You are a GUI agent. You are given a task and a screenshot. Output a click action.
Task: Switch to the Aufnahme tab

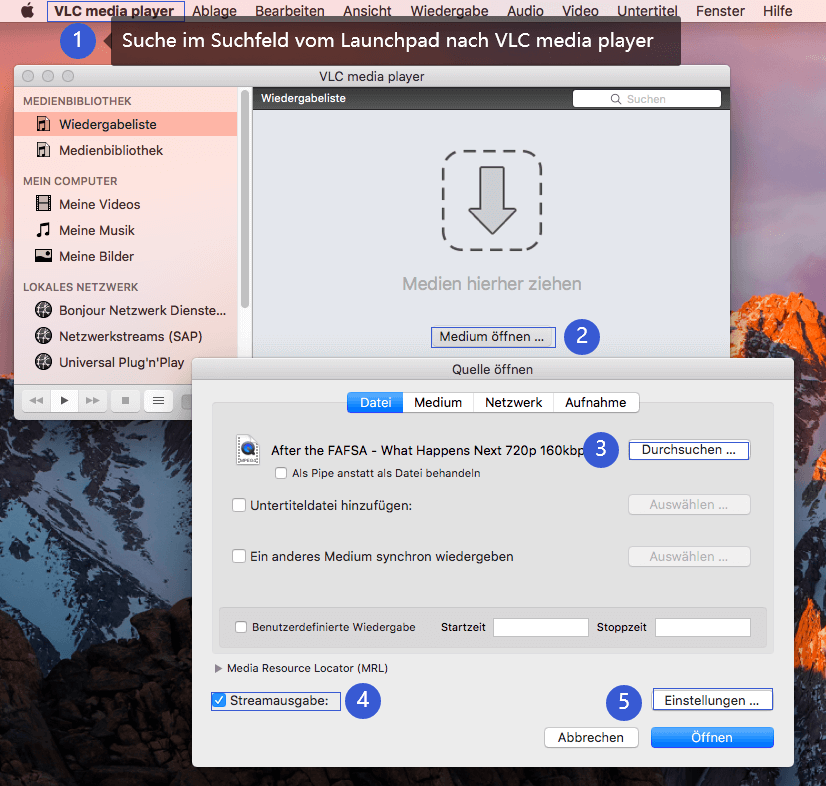click(596, 402)
